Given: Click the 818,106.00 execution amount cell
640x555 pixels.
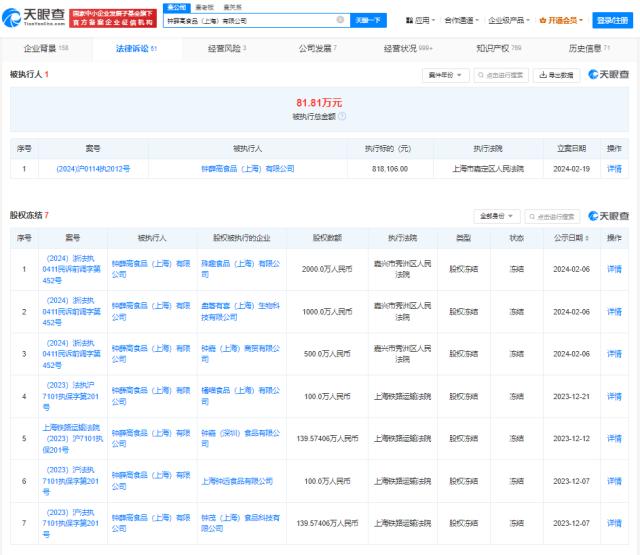Looking at the screenshot, I should pyautogui.click(x=390, y=169).
